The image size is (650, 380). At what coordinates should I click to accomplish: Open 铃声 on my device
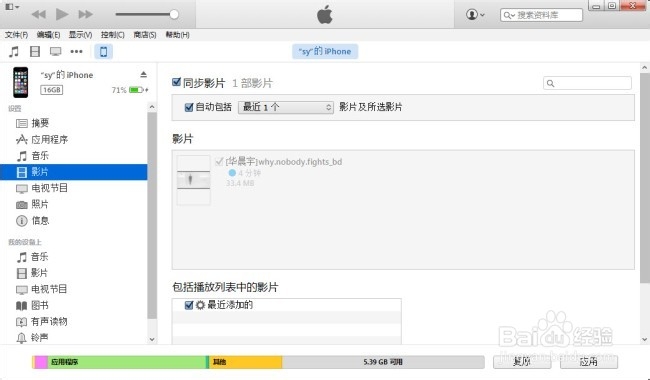74,338
